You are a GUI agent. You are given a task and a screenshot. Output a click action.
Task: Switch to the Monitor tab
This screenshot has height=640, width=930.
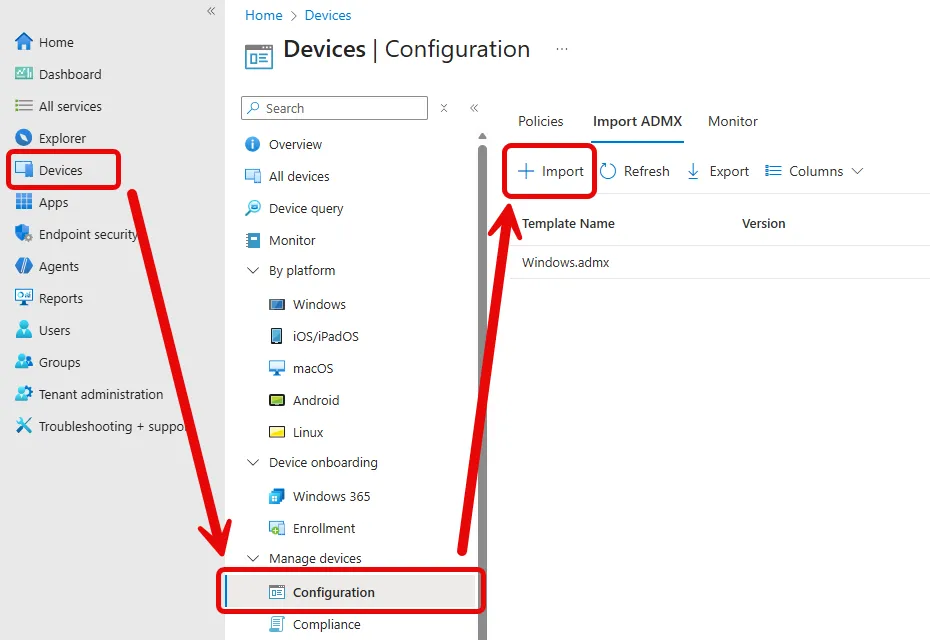coord(732,121)
